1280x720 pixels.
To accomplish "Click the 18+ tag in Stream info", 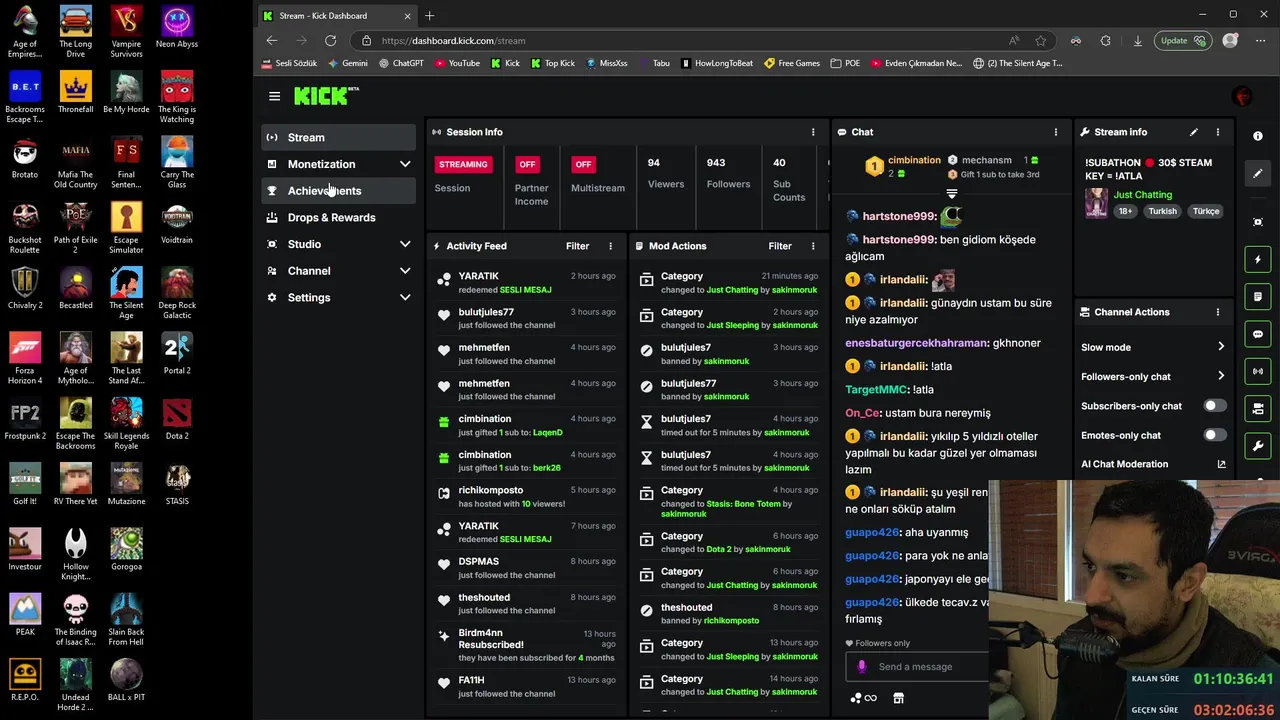I will pyautogui.click(x=1125, y=211).
